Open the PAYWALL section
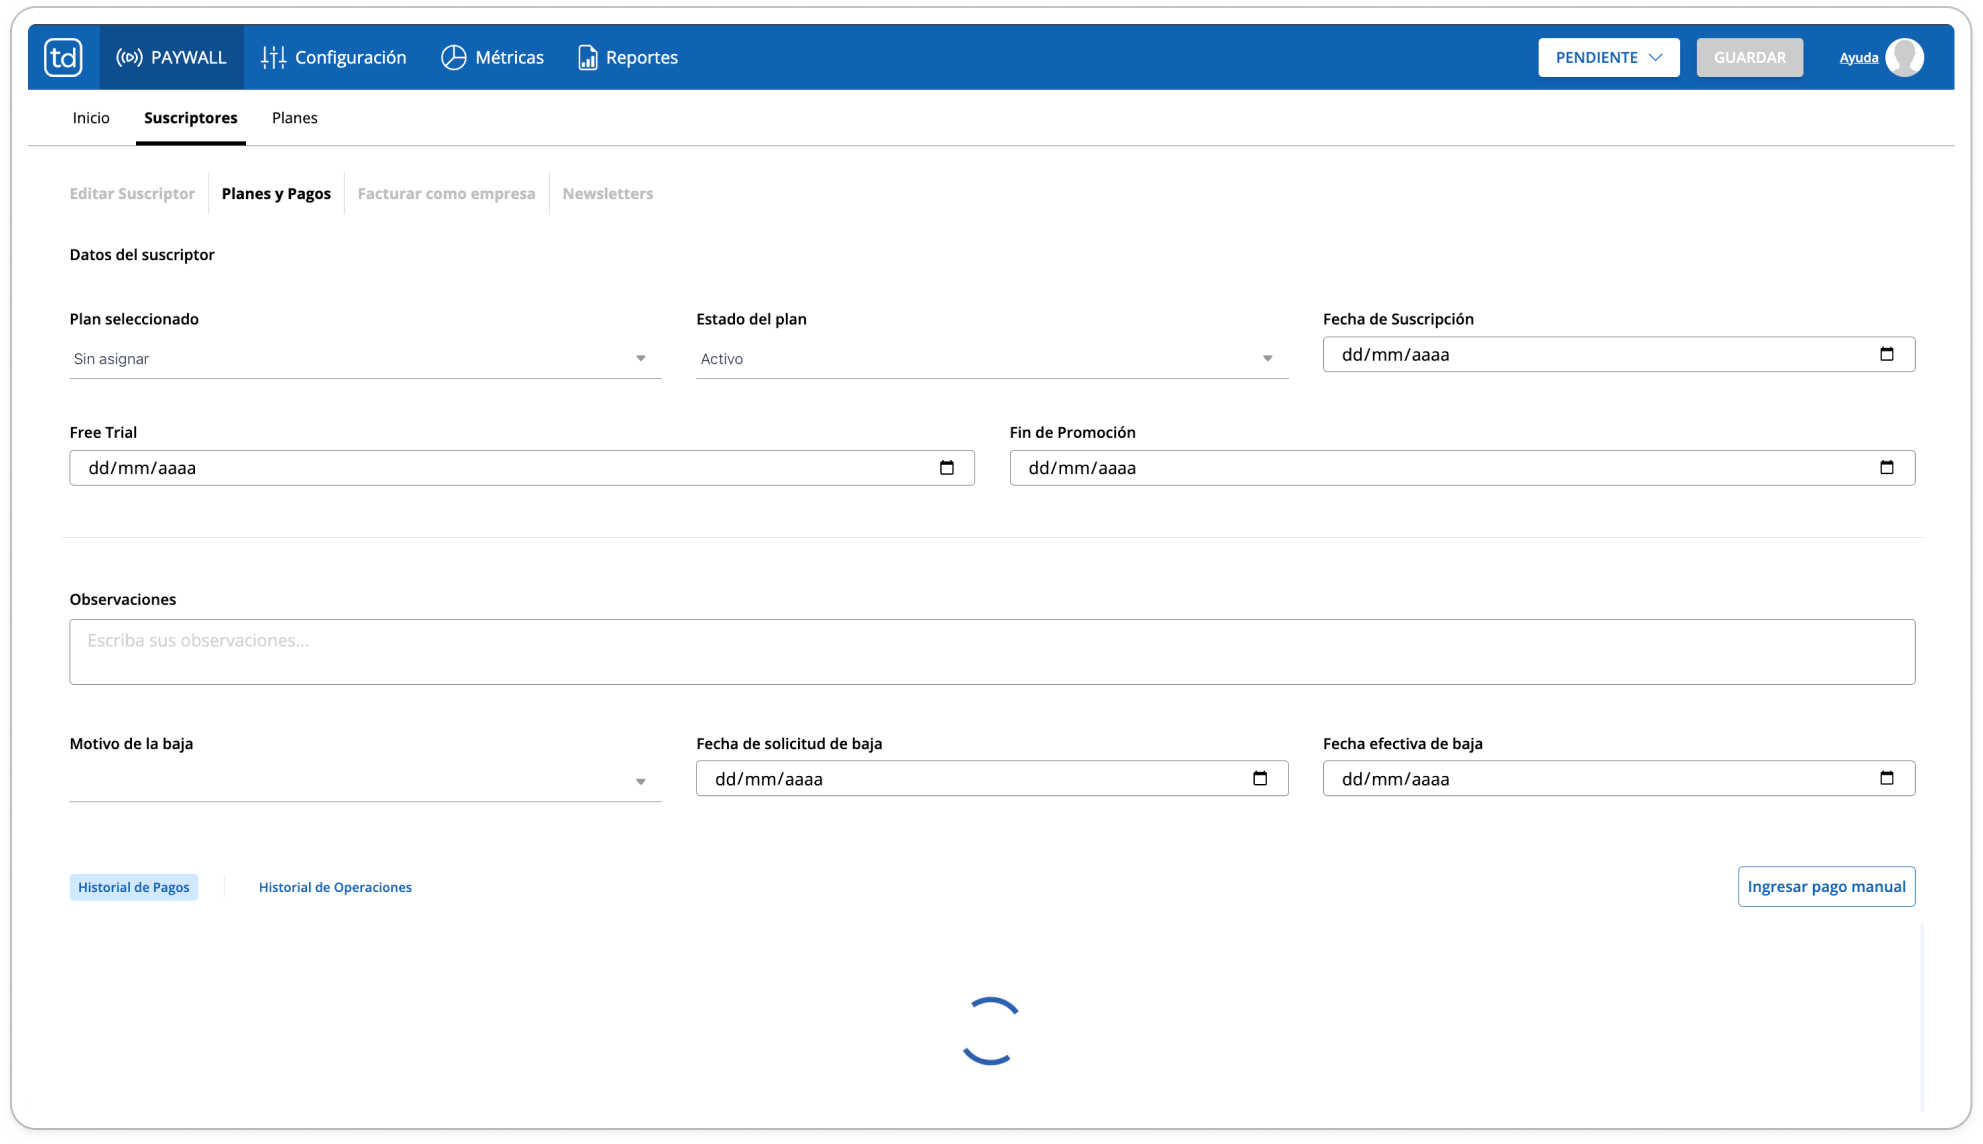The image size is (1983, 1144). coord(171,57)
